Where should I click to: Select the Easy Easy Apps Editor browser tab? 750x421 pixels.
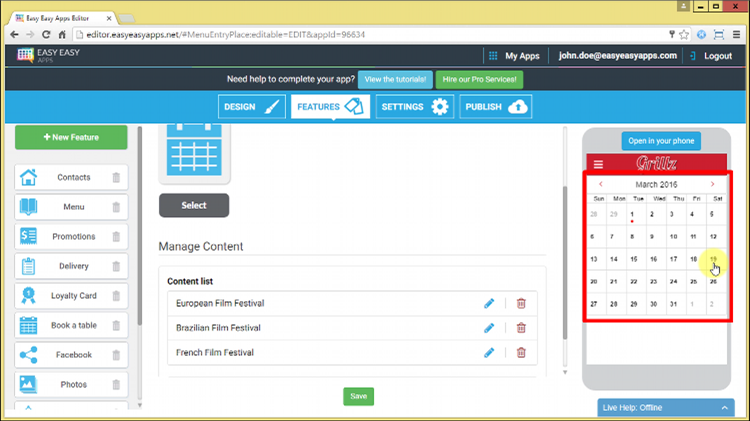click(60, 18)
